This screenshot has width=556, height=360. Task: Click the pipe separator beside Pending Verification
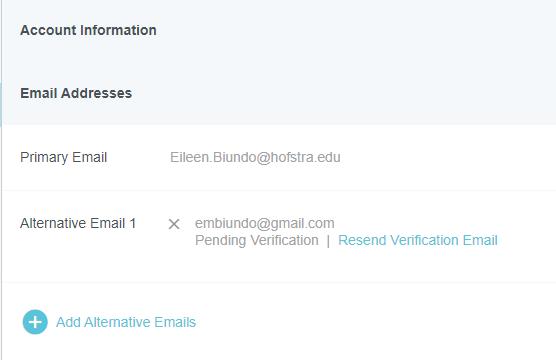click(x=328, y=241)
